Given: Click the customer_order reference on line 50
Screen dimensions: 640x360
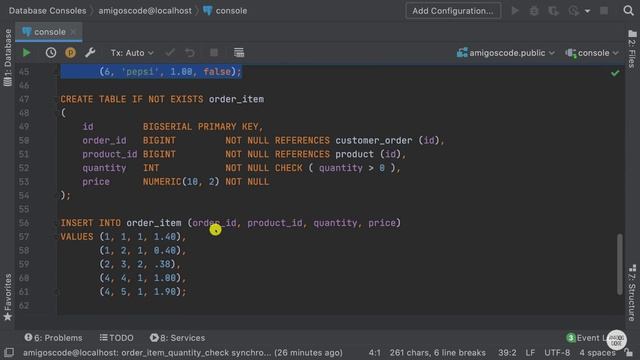Looking at the screenshot, I should (x=373, y=140).
